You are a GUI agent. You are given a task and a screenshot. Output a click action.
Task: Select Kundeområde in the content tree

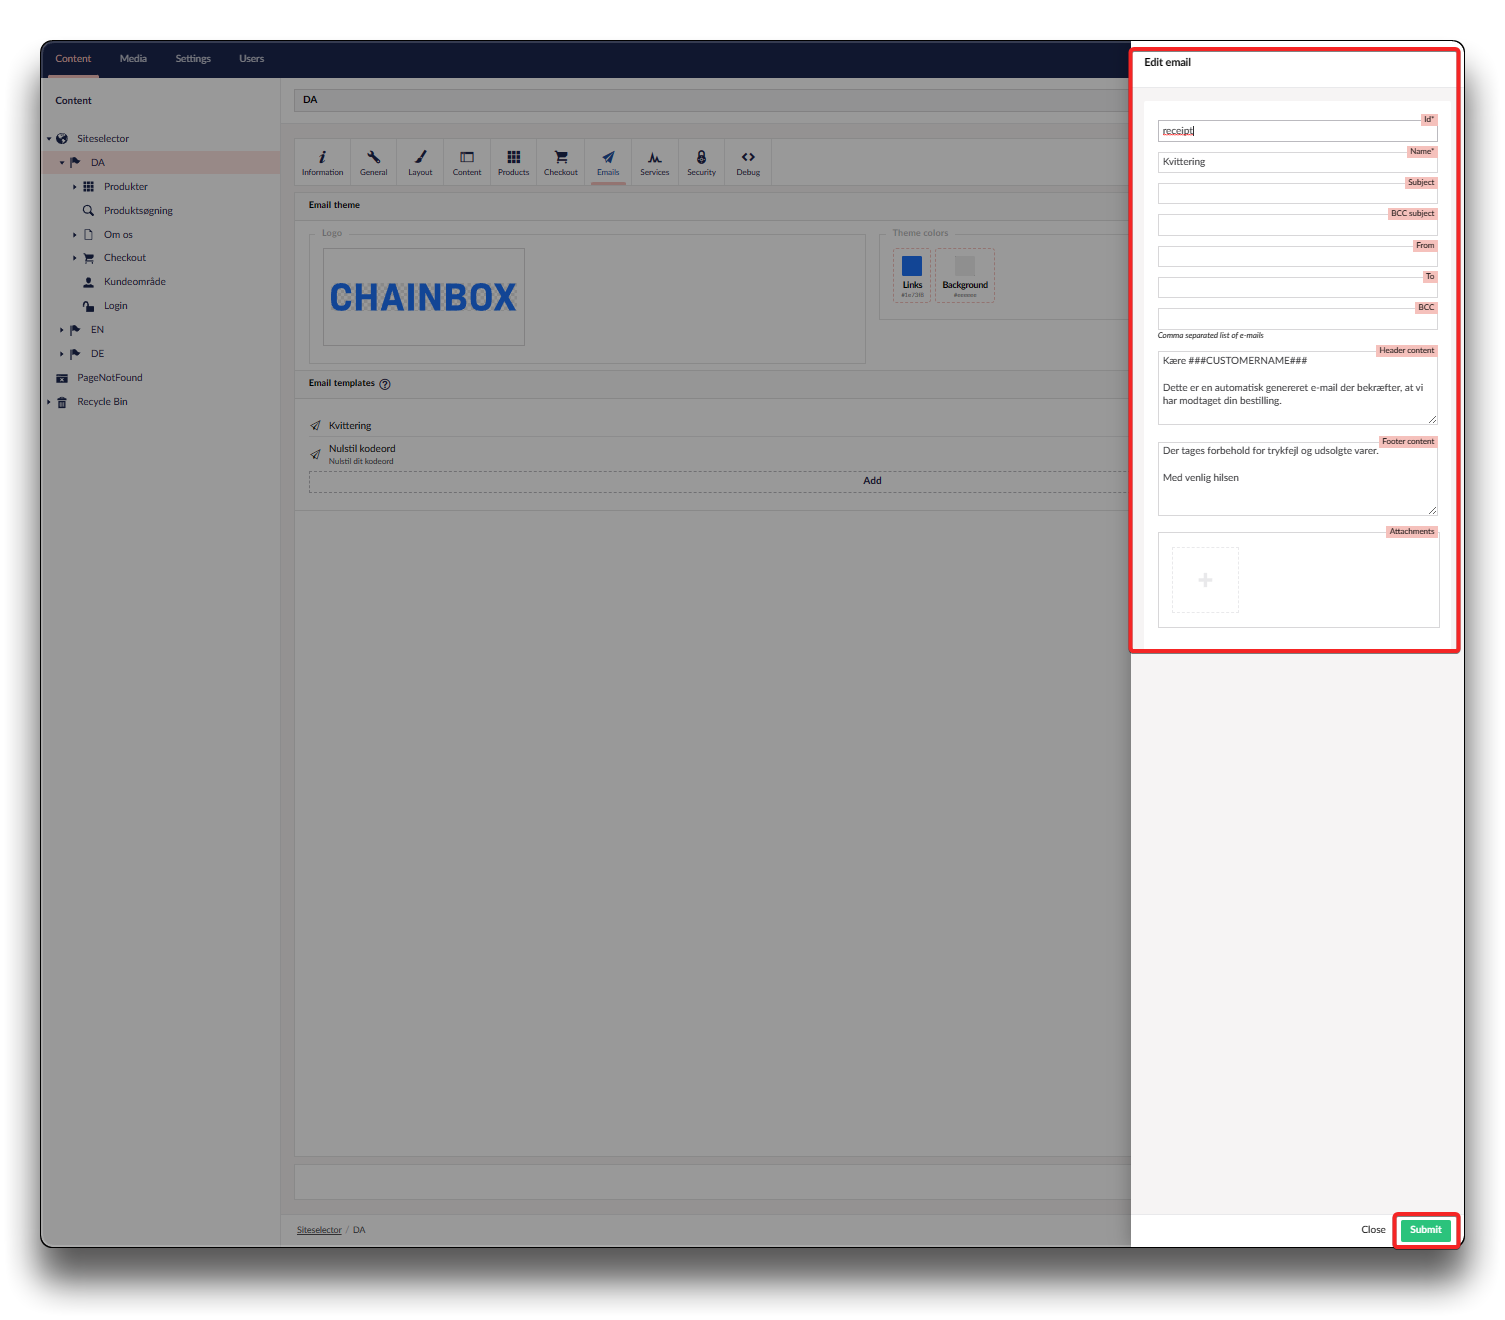[x=135, y=282]
